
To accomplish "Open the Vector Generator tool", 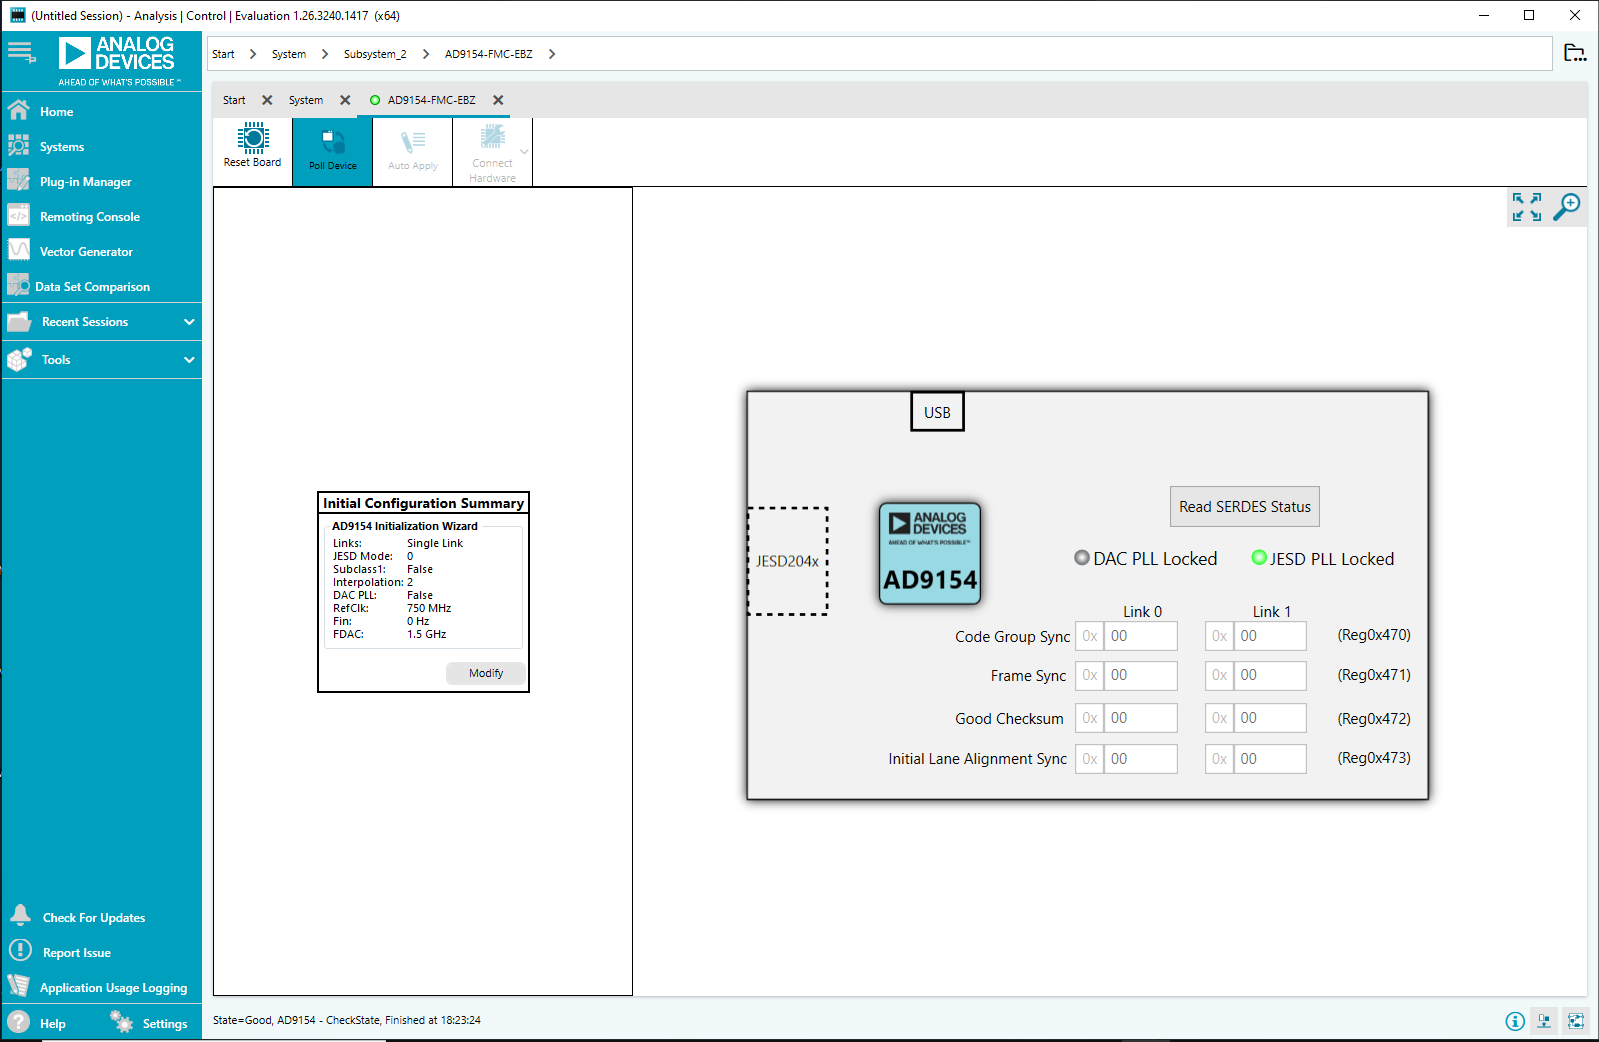I will click(x=86, y=252).
